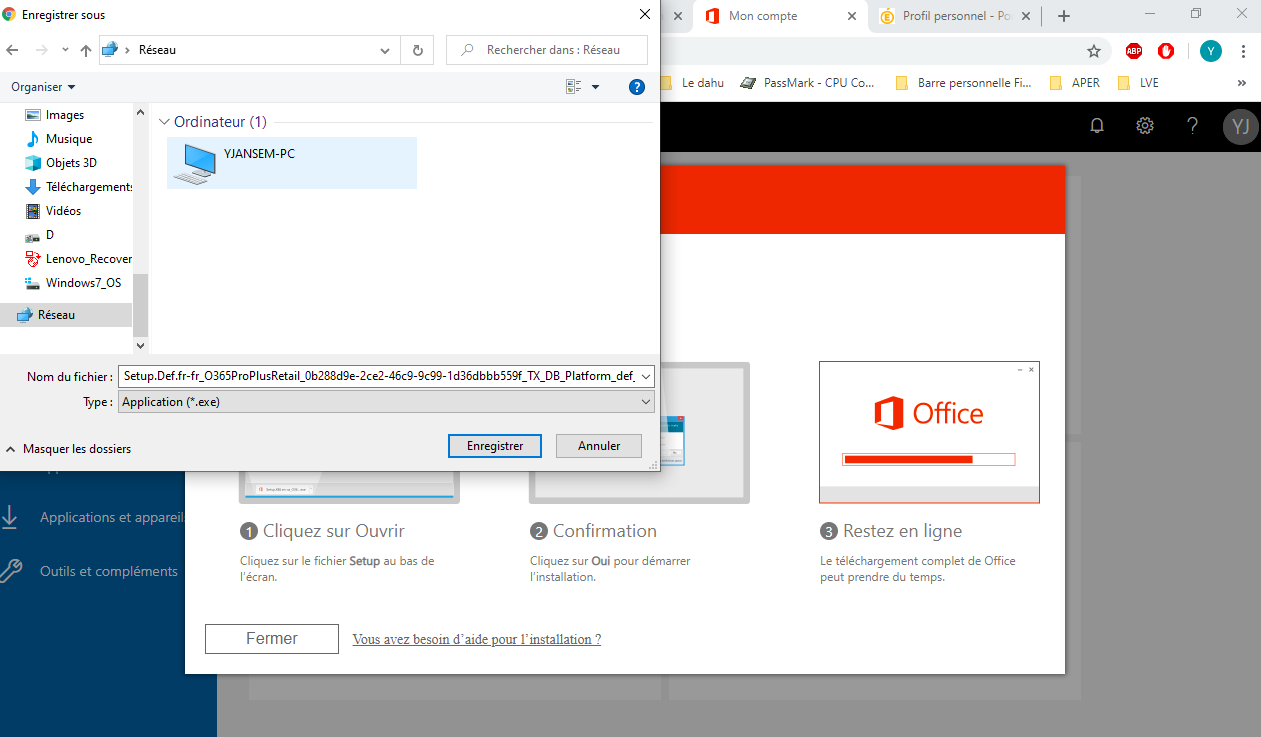Click the Adblock Plus extension icon
The width and height of the screenshot is (1261, 737).
click(x=1134, y=51)
